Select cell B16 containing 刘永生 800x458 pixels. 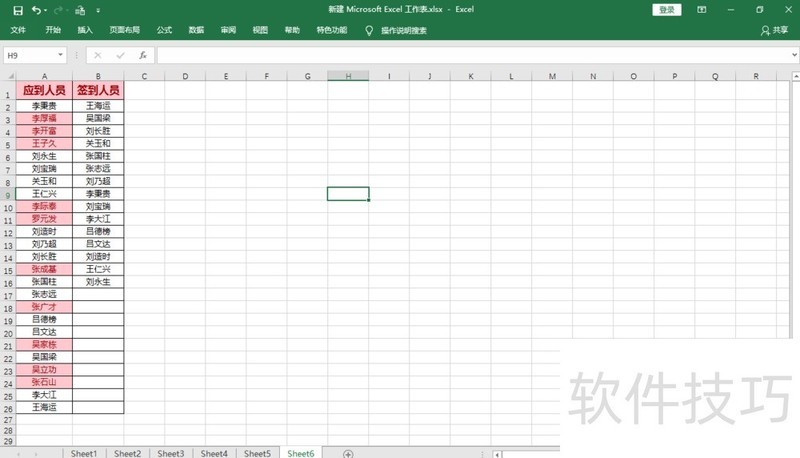pyautogui.click(x=98, y=282)
